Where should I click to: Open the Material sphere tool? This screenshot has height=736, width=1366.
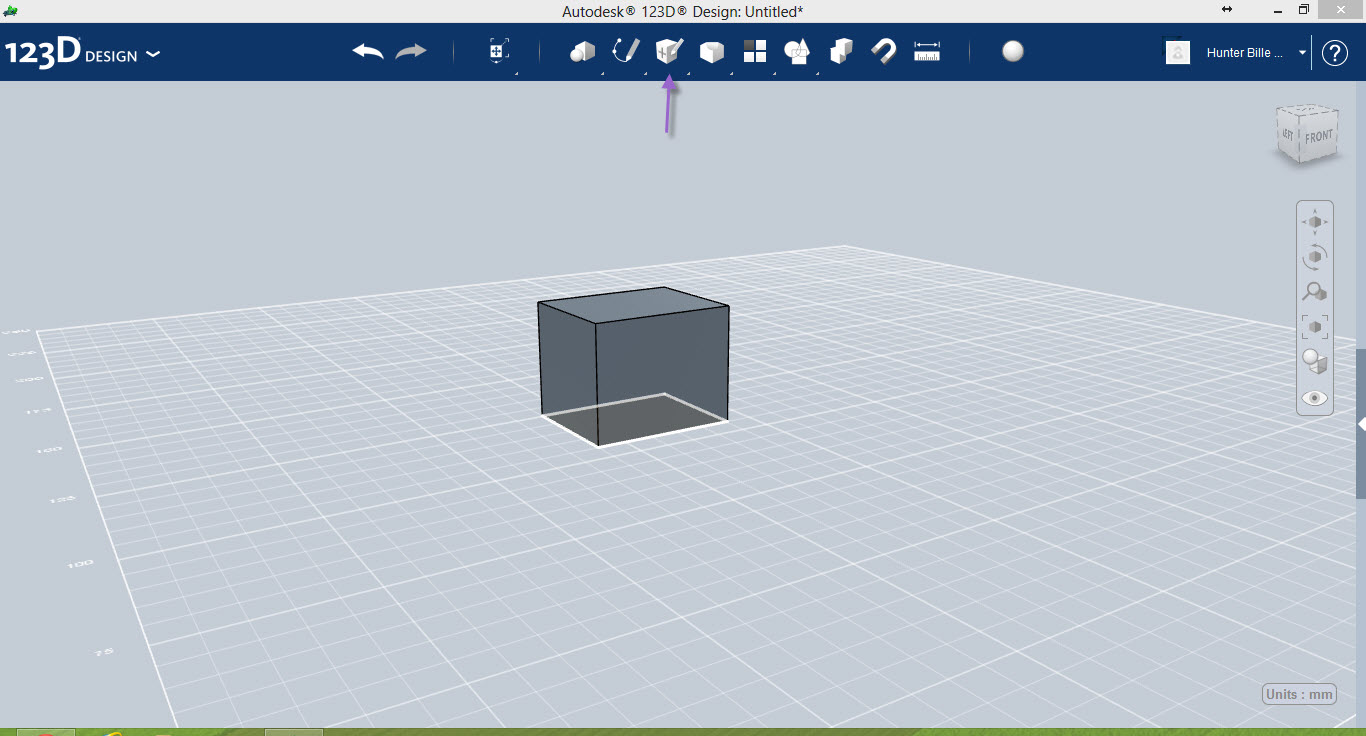[x=1013, y=51]
